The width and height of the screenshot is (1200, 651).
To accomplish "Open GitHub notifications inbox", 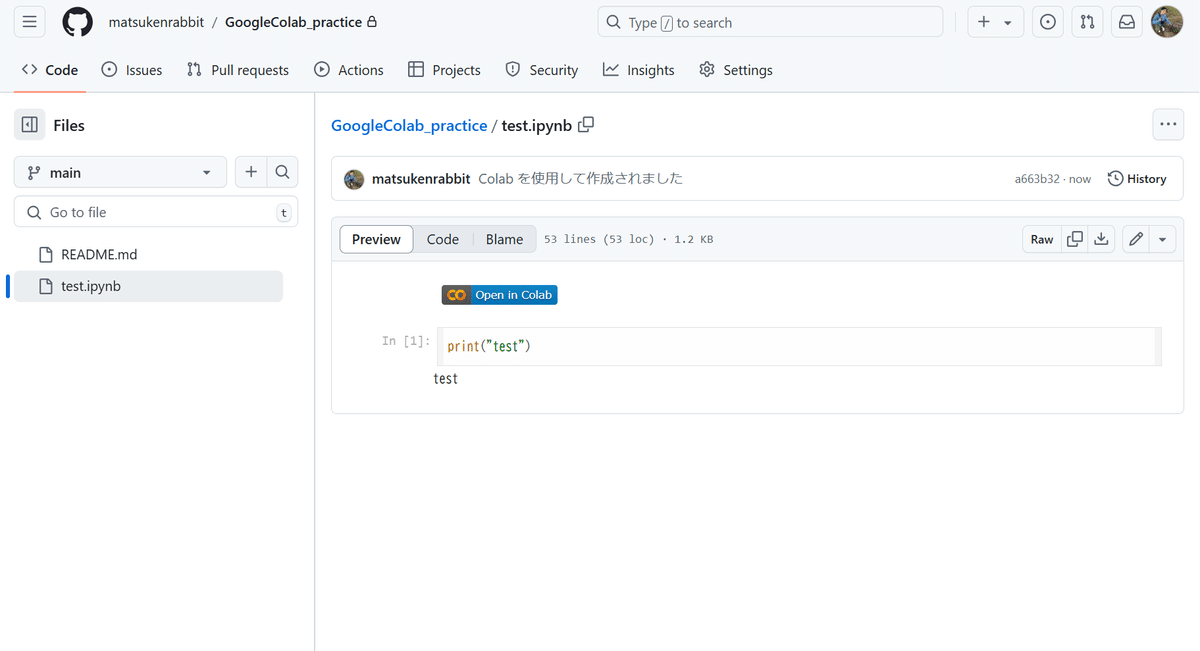I will [x=1126, y=21].
